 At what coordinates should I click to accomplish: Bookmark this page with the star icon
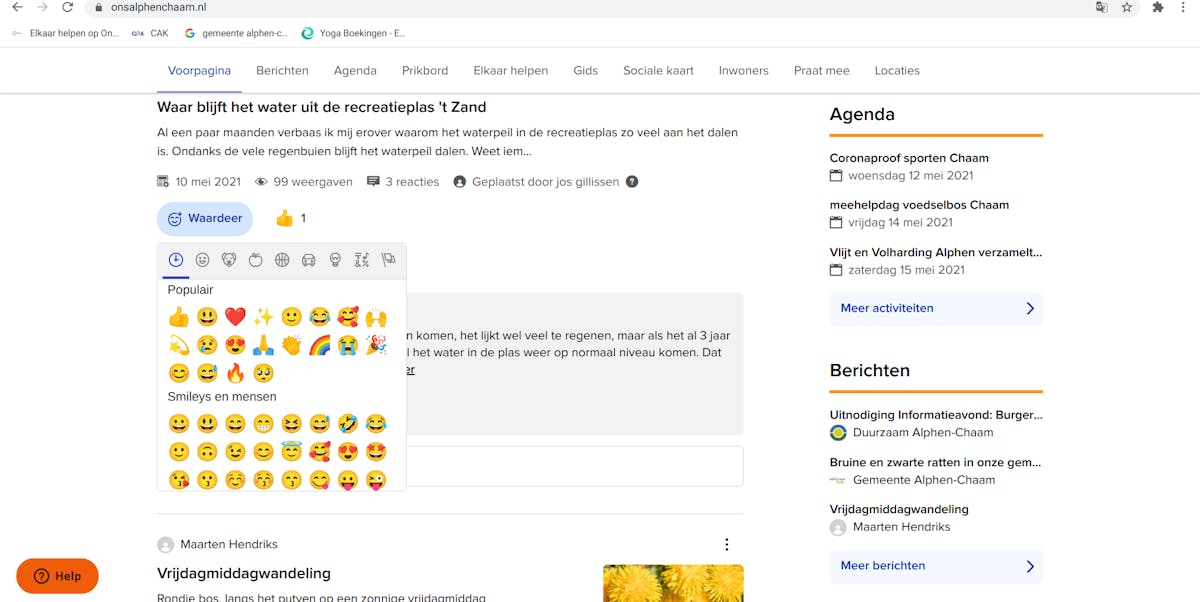(1127, 7)
